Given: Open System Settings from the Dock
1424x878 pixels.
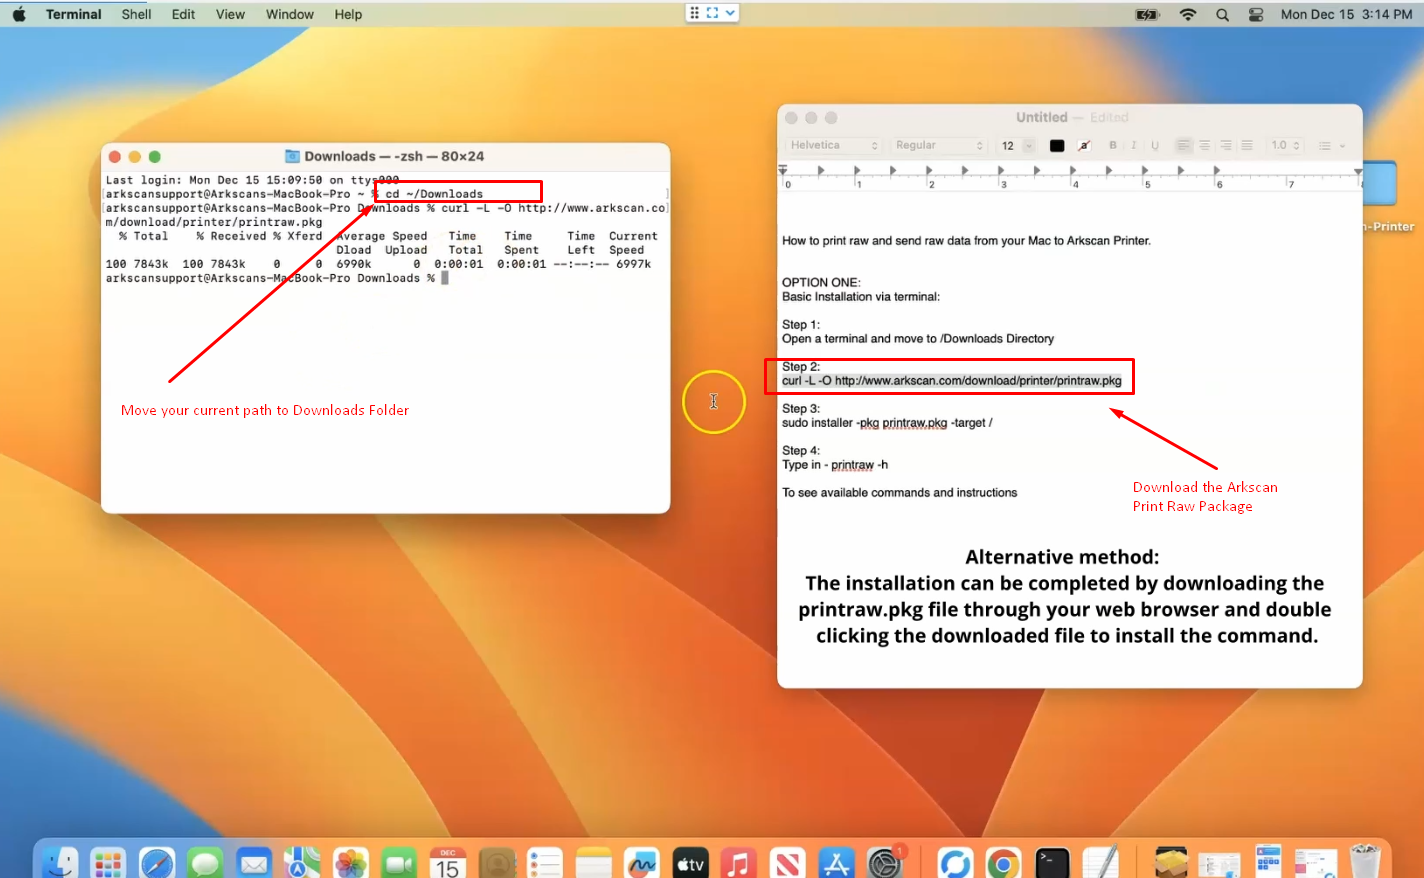Looking at the screenshot, I should tap(885, 863).
